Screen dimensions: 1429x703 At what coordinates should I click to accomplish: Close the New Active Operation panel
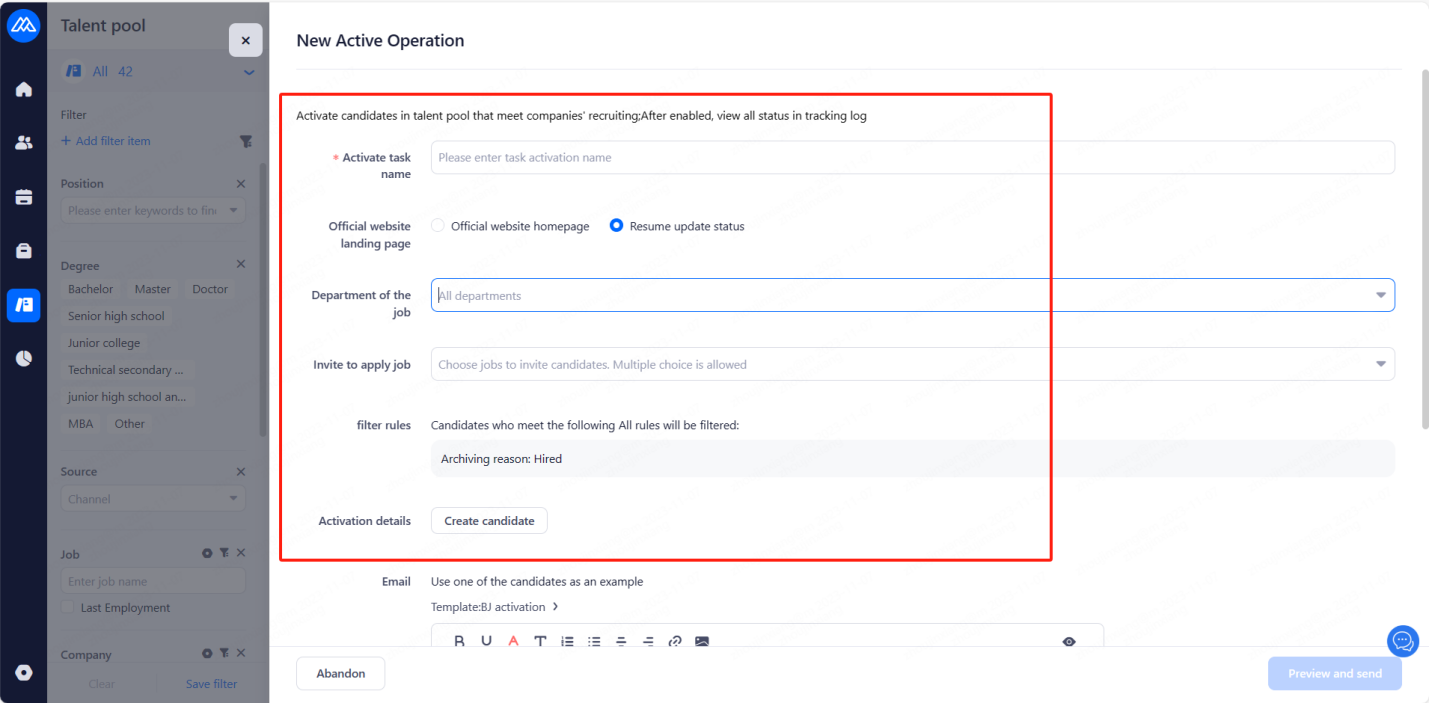point(246,40)
